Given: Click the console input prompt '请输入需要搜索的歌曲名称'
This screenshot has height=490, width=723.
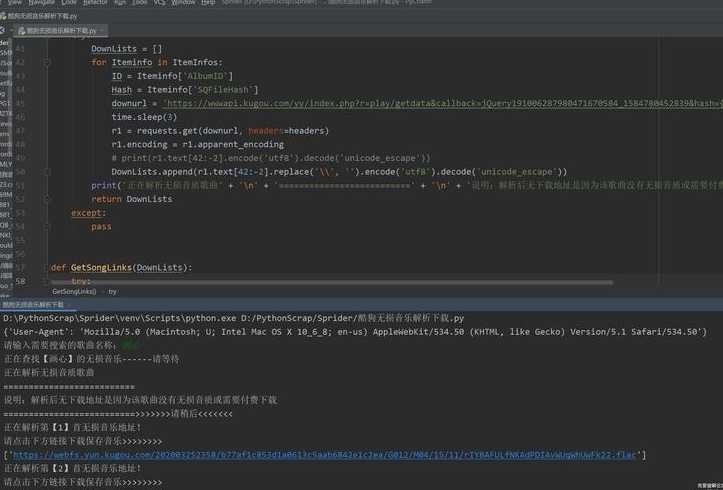Looking at the screenshot, I should 60,345.
